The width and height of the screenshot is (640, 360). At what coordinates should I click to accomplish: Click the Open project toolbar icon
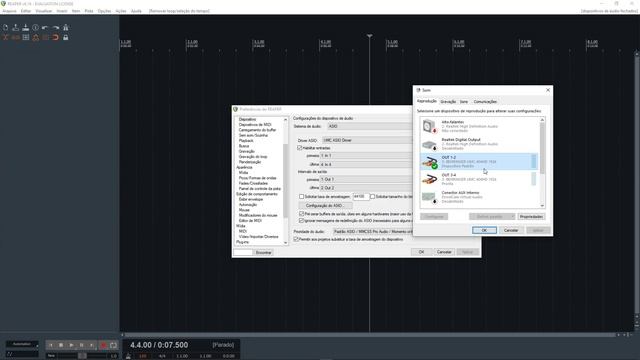[x=16, y=27]
